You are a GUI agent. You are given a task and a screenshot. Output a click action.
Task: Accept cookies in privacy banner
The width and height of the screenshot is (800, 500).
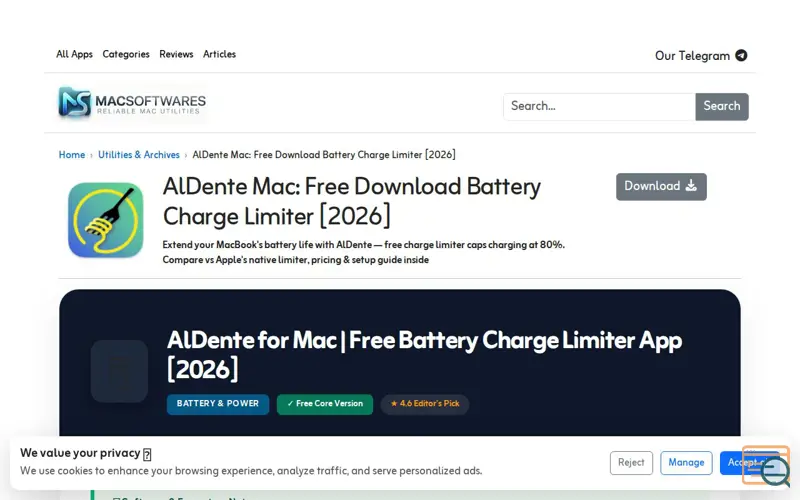click(x=749, y=463)
